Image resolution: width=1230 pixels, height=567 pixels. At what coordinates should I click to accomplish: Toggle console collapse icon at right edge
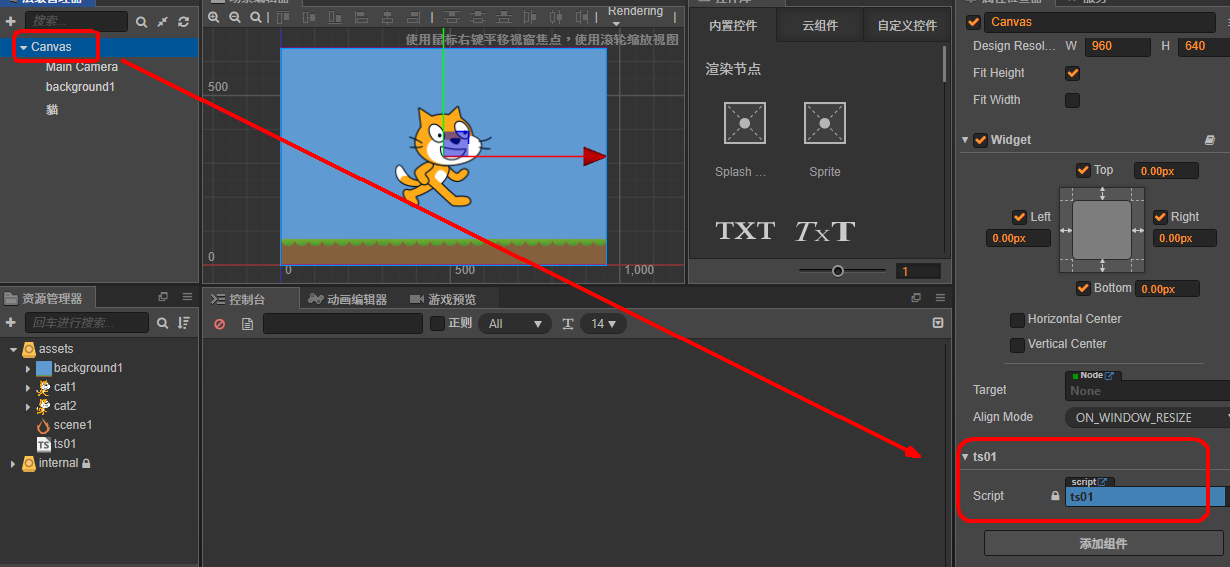(x=937, y=323)
